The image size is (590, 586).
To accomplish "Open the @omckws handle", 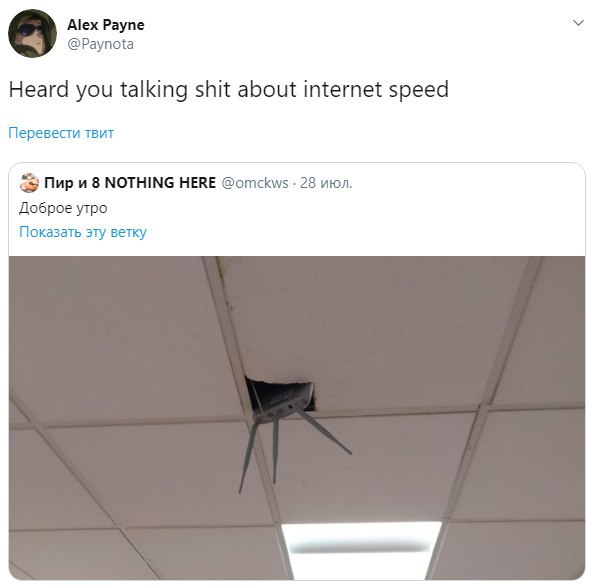I will click(x=255, y=183).
